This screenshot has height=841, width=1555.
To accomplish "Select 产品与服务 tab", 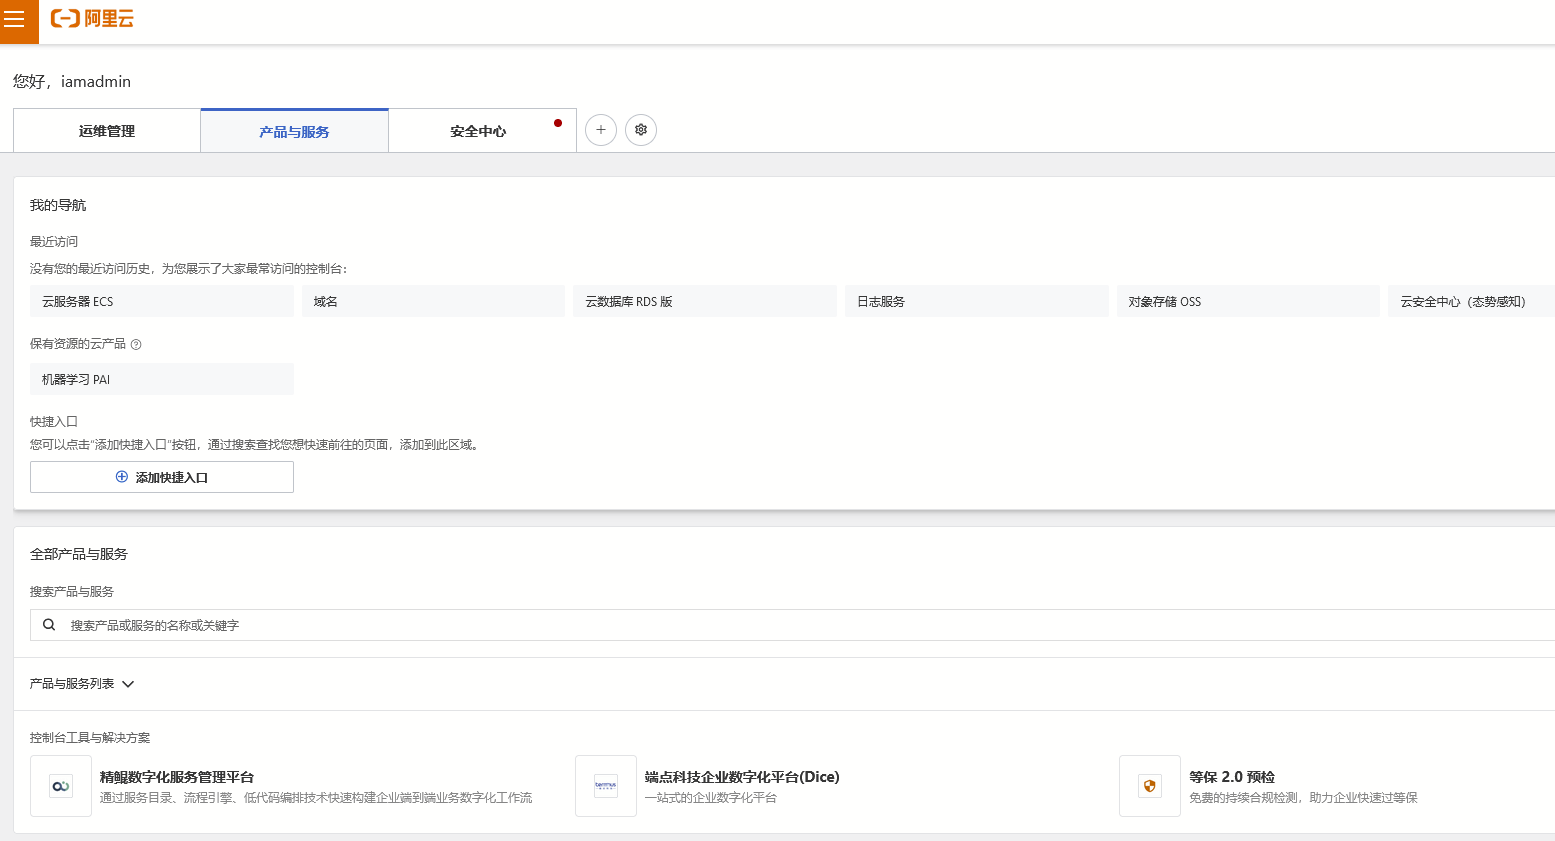I will click(x=294, y=131).
